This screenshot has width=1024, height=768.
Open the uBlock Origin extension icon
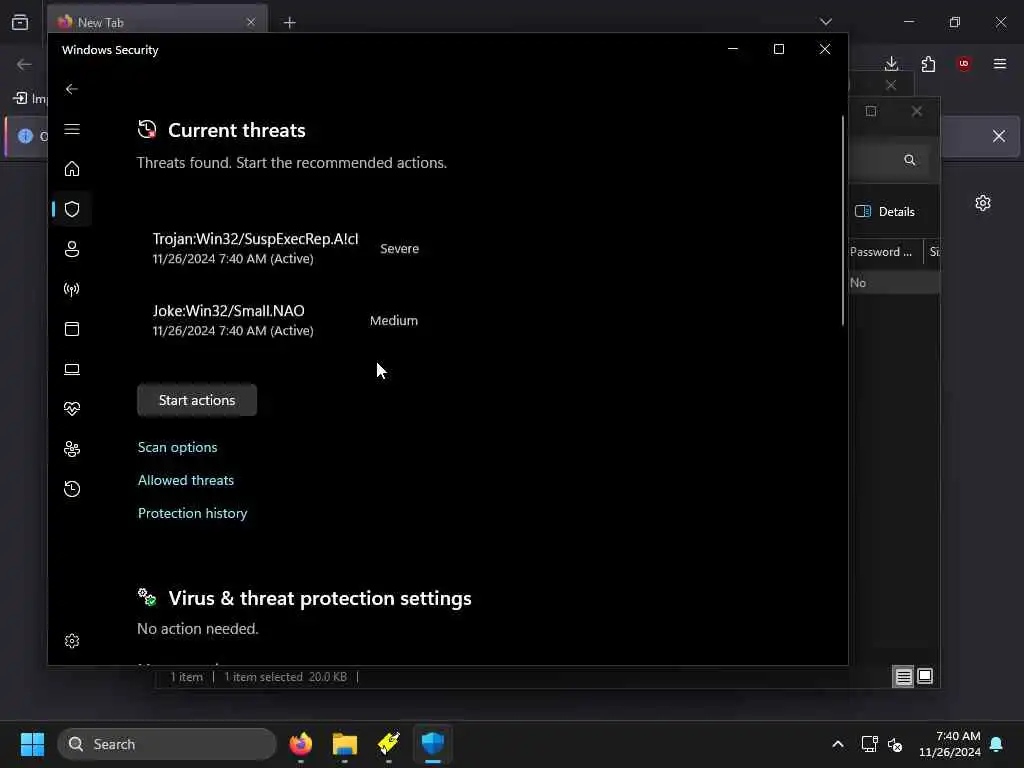tap(964, 63)
